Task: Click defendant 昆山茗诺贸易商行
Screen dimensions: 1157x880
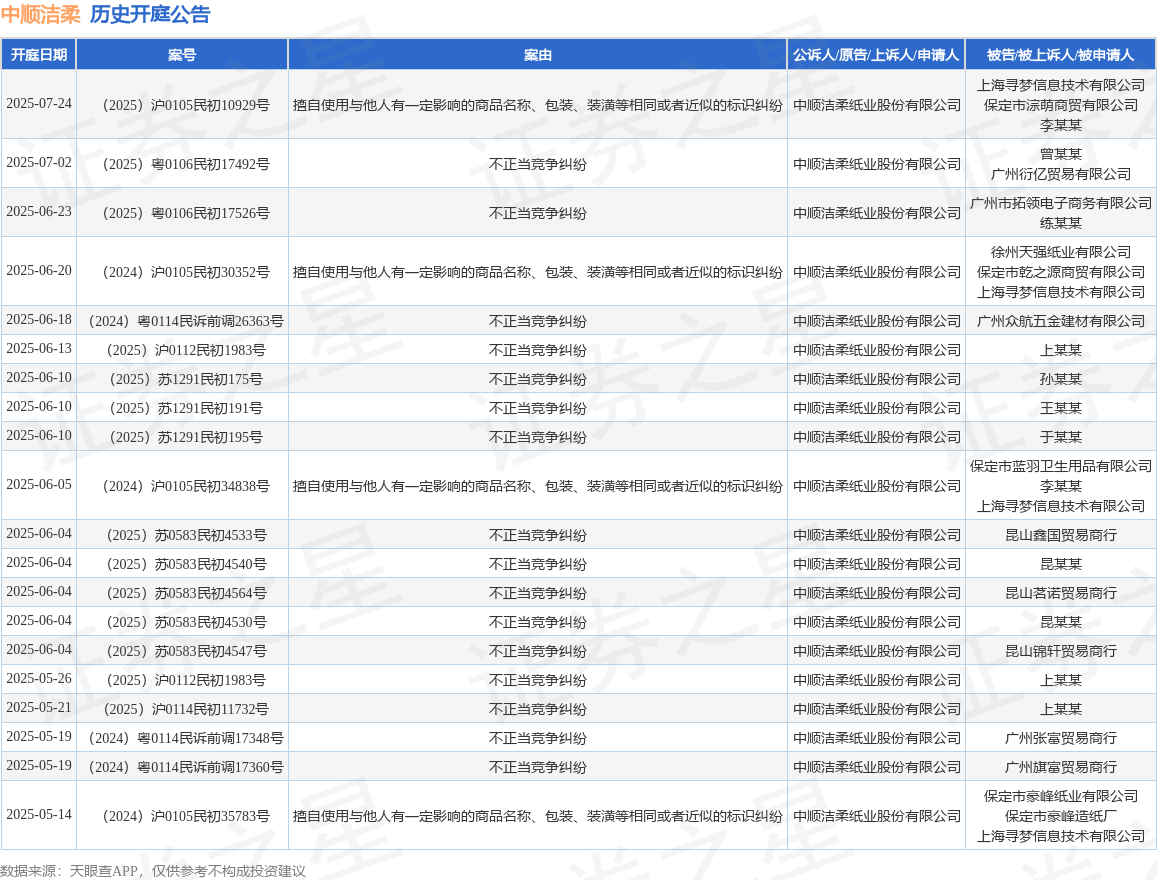Action: click(1060, 593)
